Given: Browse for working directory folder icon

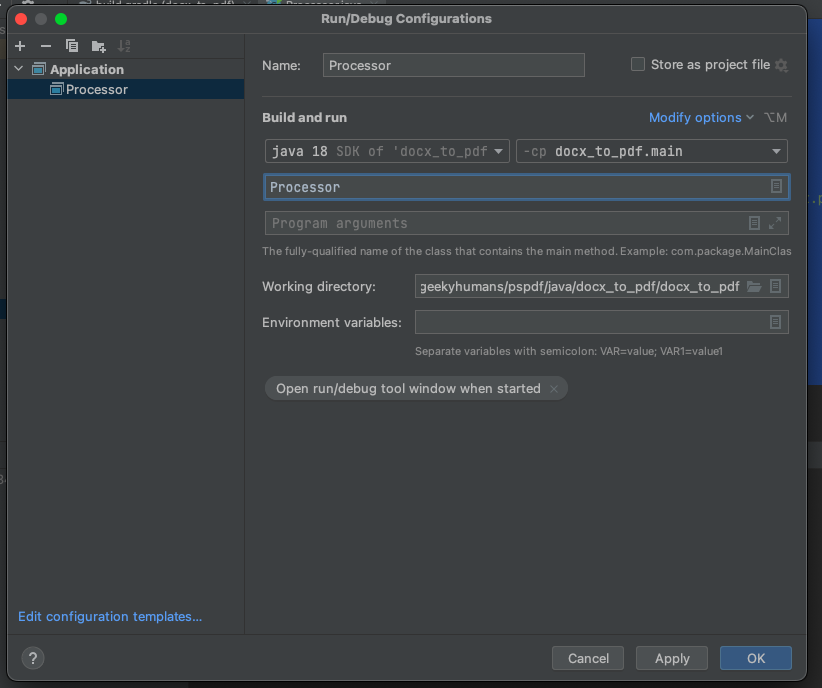Looking at the screenshot, I should (754, 286).
